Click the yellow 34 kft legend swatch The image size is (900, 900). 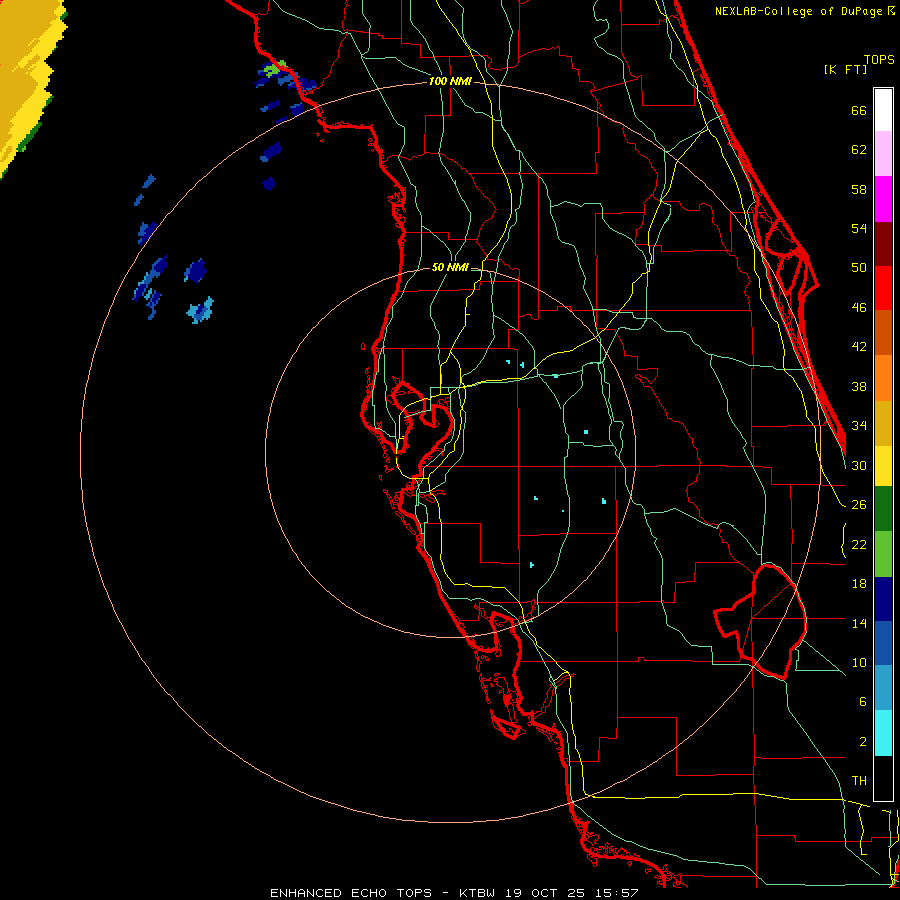[x=883, y=465]
